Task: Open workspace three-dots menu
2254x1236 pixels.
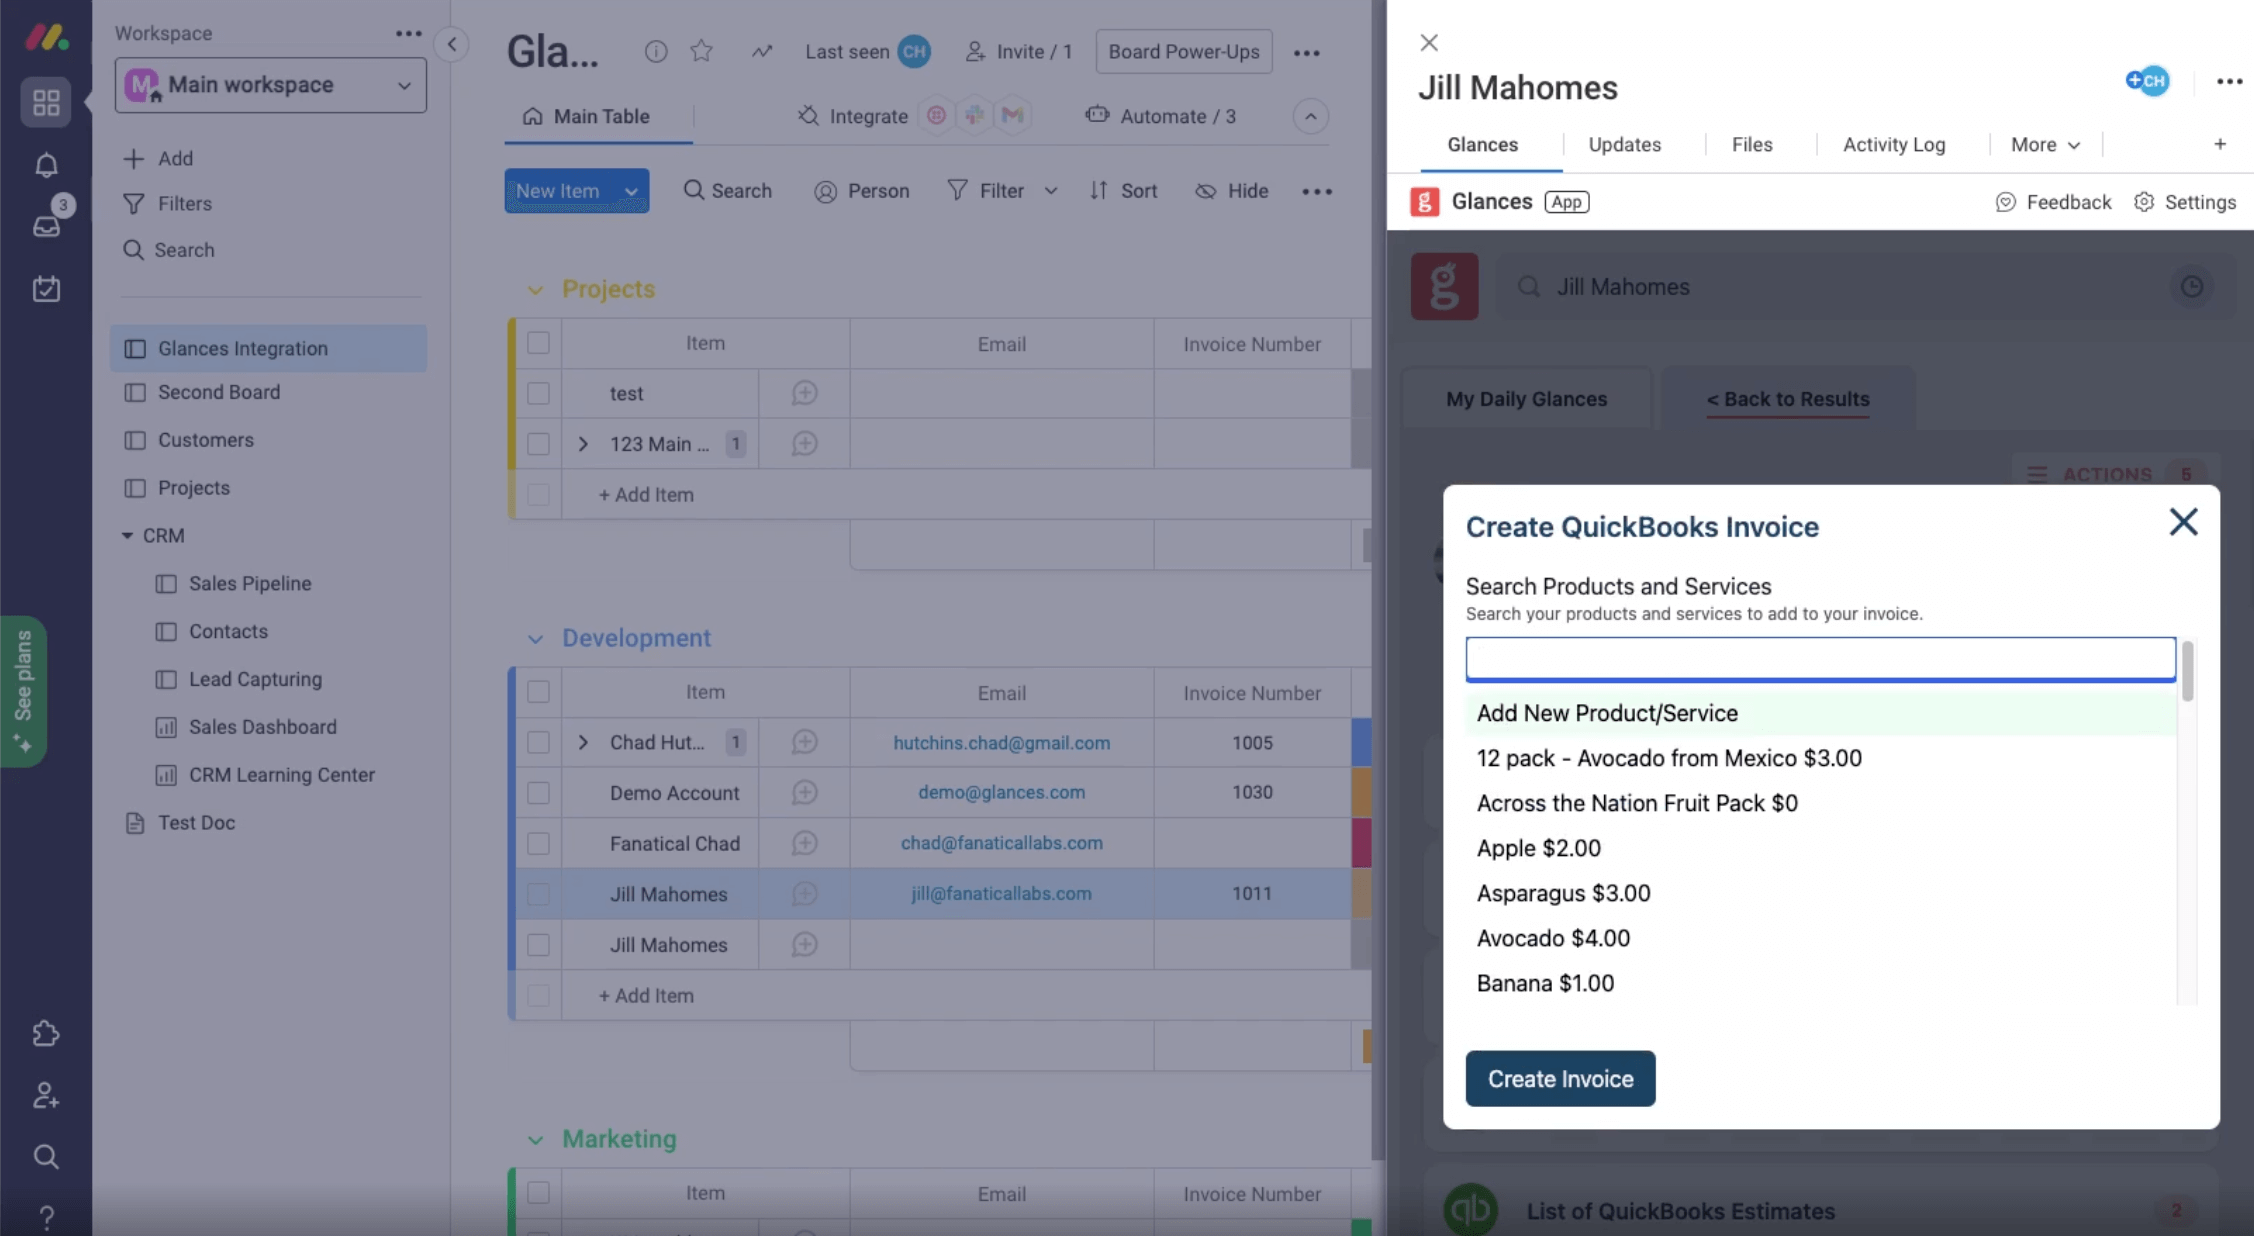Action: click(x=408, y=33)
